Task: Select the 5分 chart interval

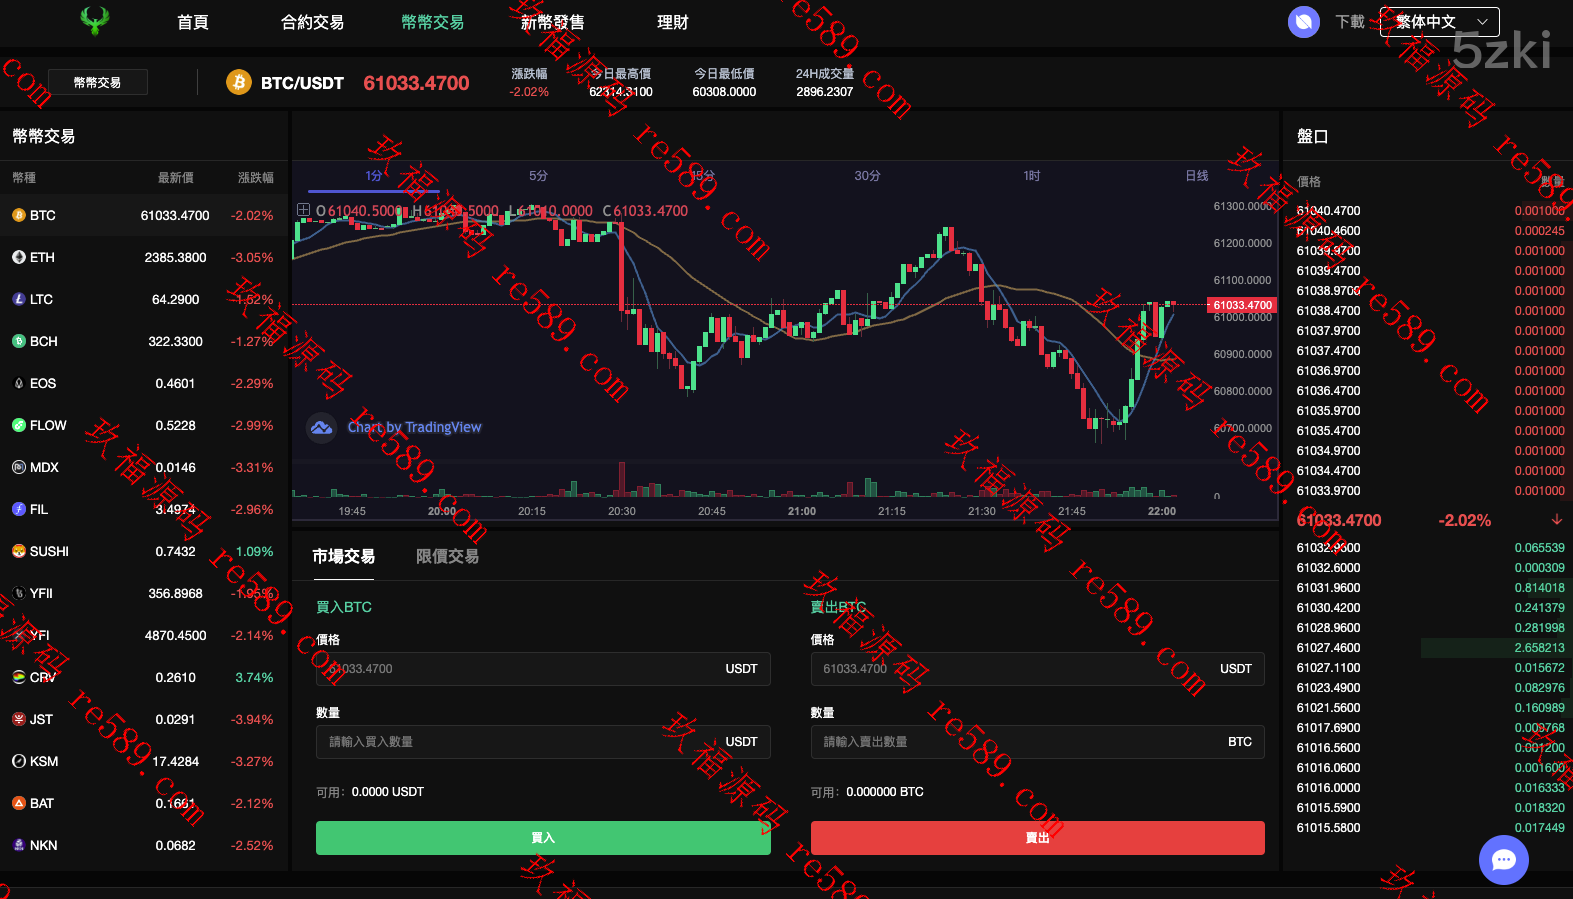Action: pyautogui.click(x=538, y=176)
